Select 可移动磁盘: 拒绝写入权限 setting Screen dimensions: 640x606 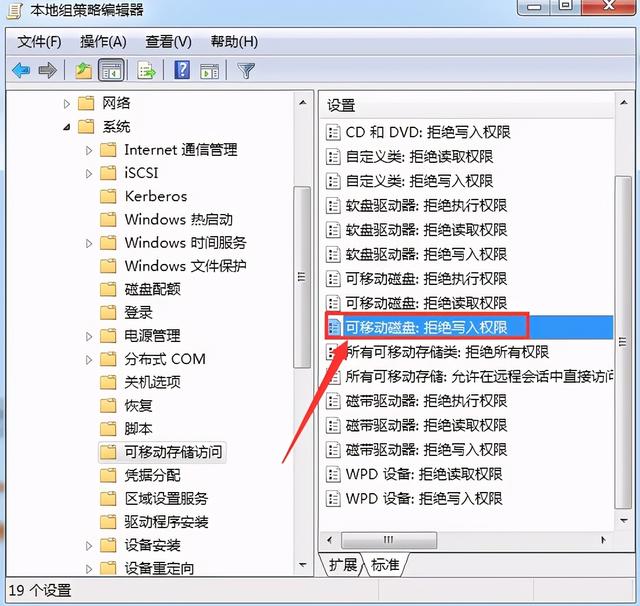pos(426,327)
